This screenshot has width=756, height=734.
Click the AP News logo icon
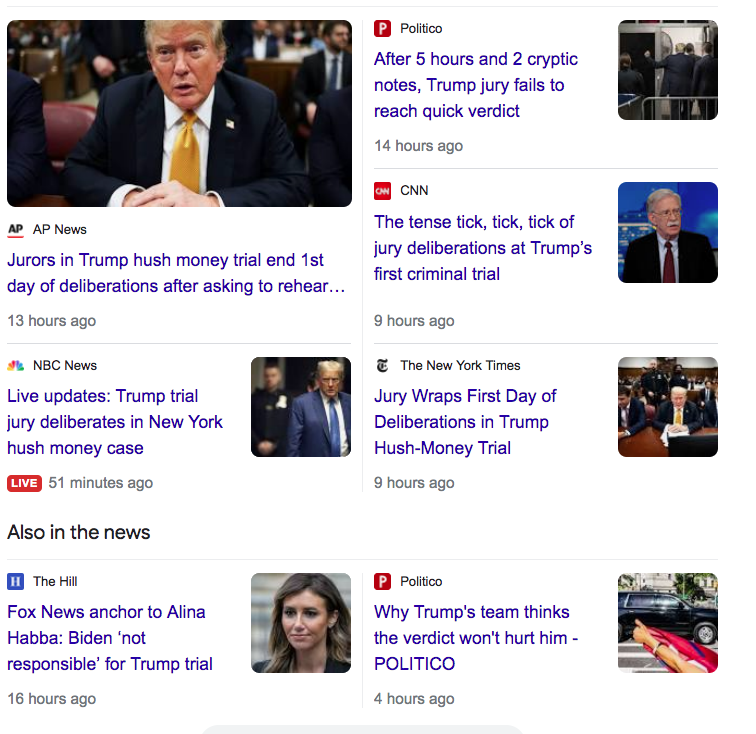[x=15, y=230]
